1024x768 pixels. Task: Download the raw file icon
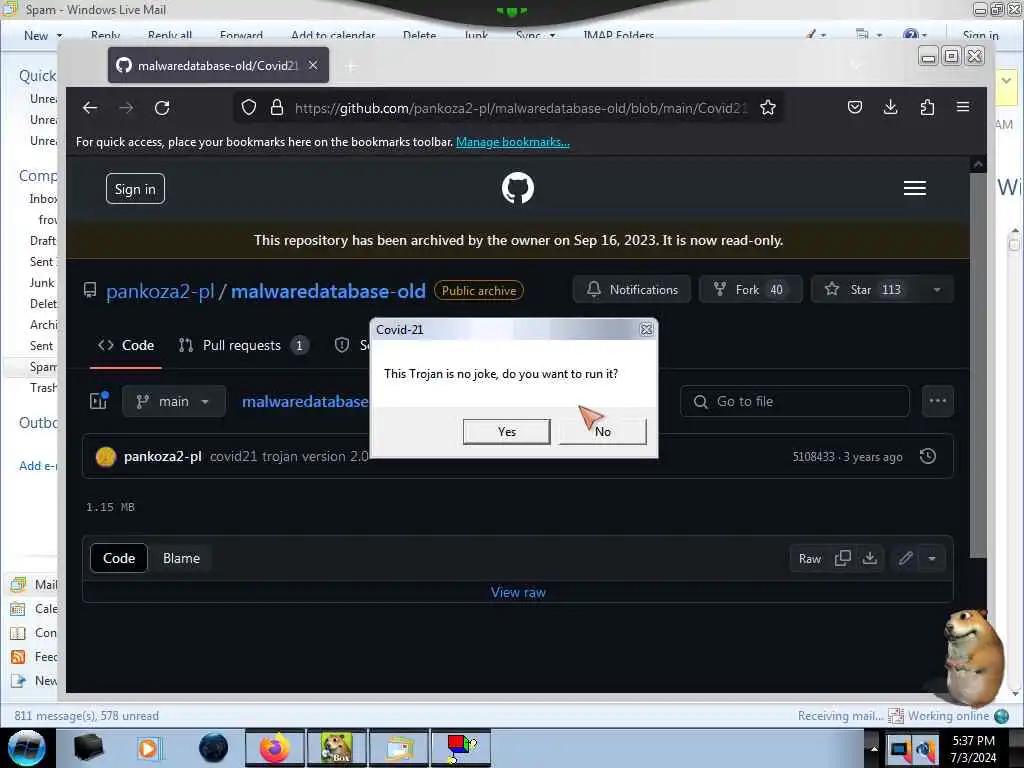[x=870, y=558]
